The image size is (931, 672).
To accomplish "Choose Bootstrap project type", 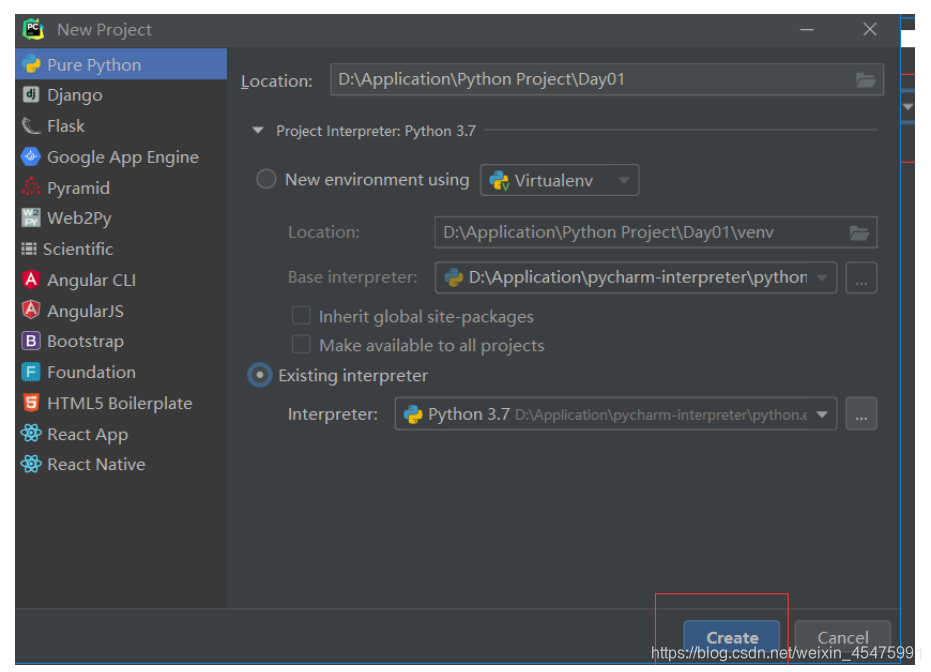I will point(121,341).
